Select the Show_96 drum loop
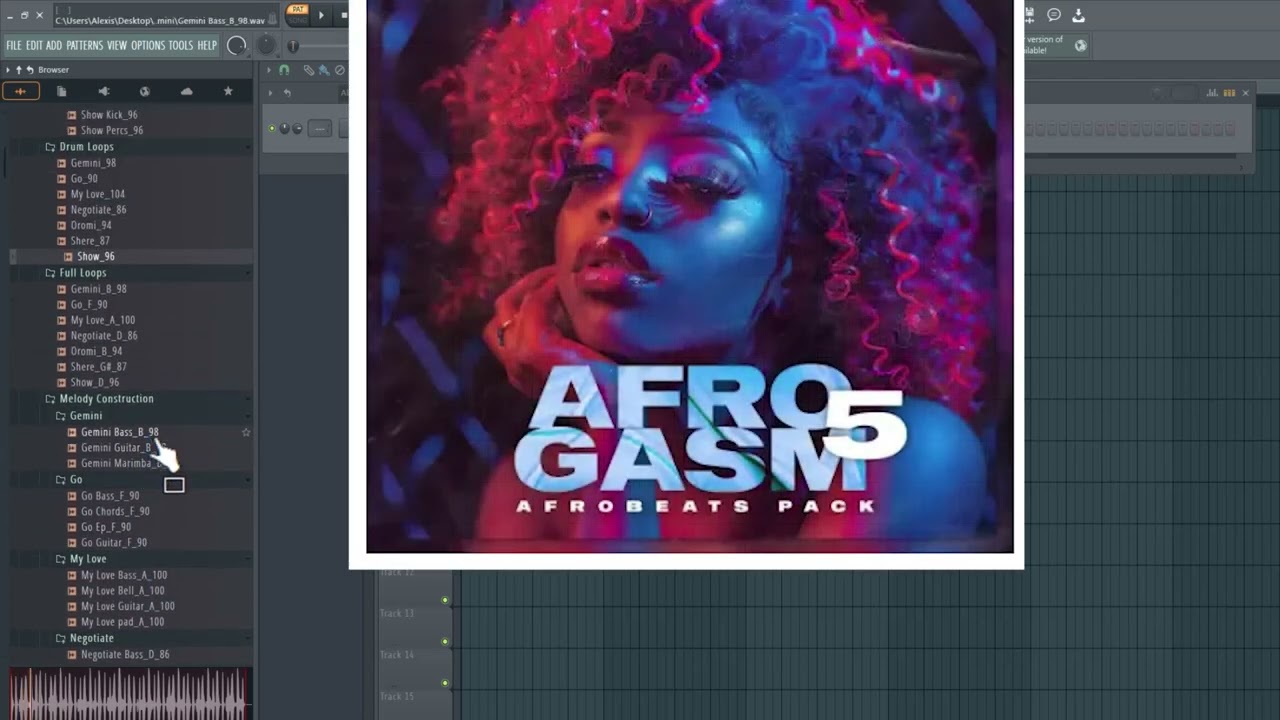Screen dimensions: 1280x720 pyautogui.click(x=95, y=257)
